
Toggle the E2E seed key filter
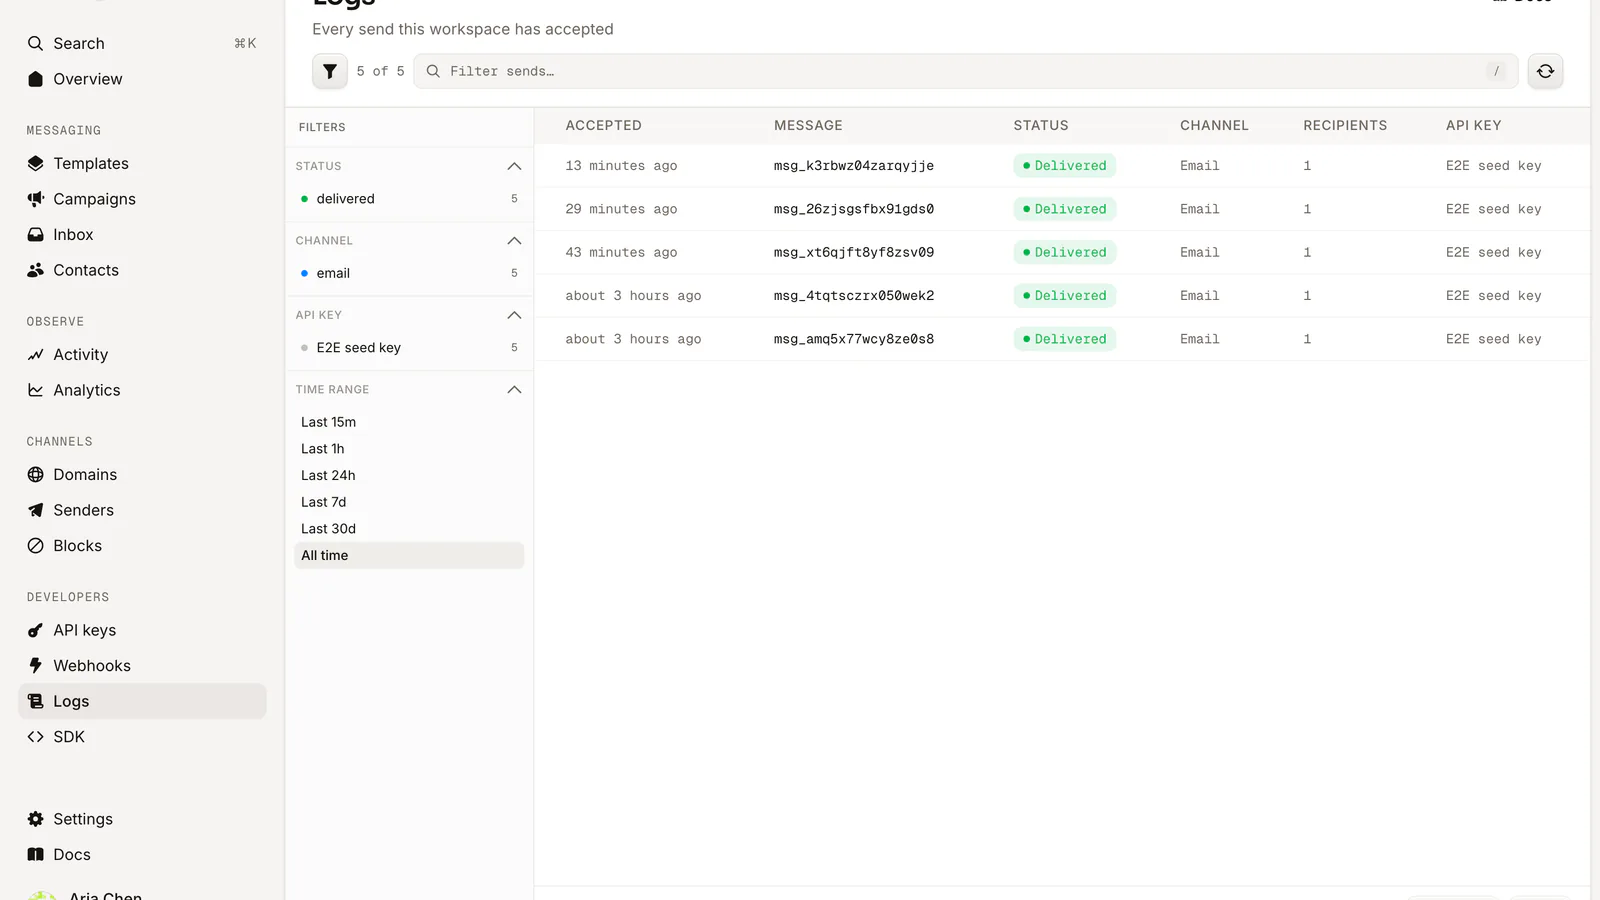click(409, 347)
